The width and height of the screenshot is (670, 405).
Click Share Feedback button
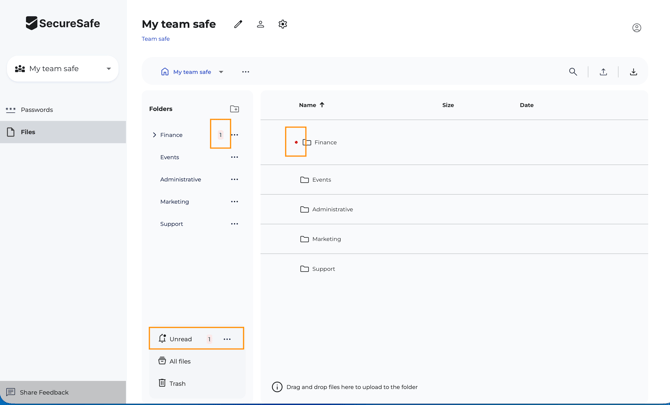point(44,392)
